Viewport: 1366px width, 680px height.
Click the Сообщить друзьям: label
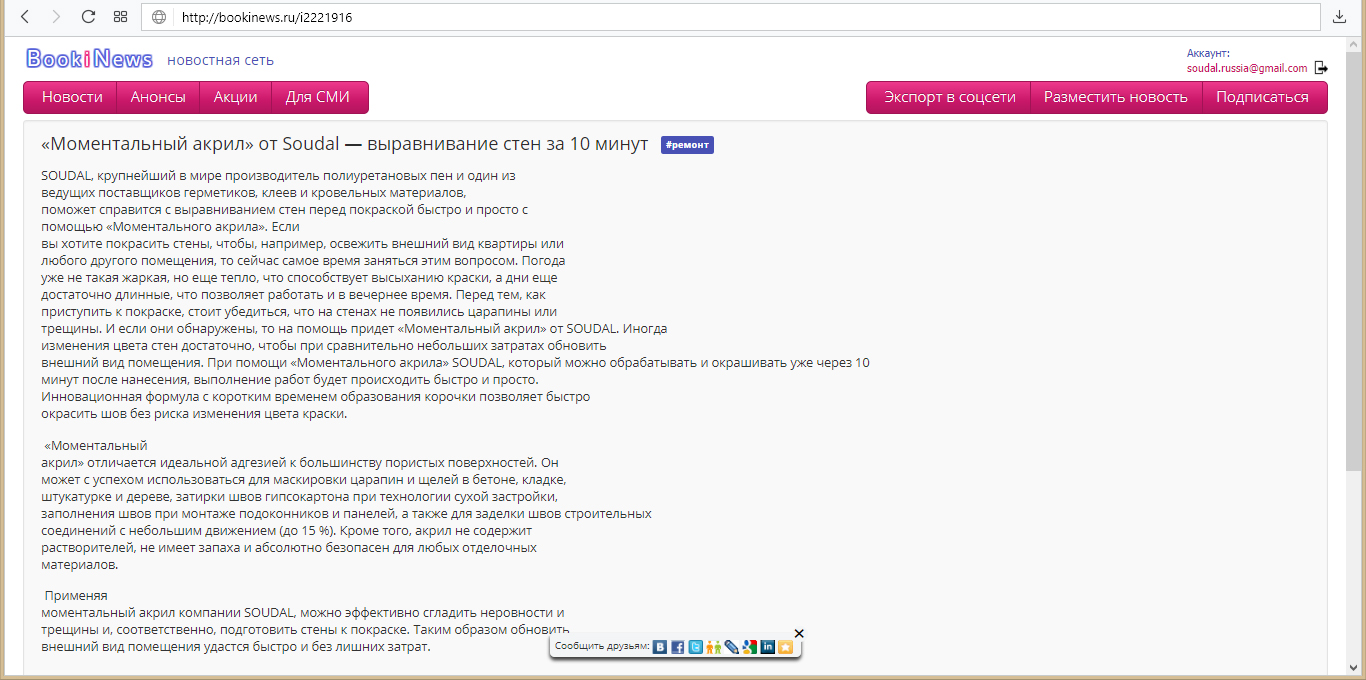602,647
